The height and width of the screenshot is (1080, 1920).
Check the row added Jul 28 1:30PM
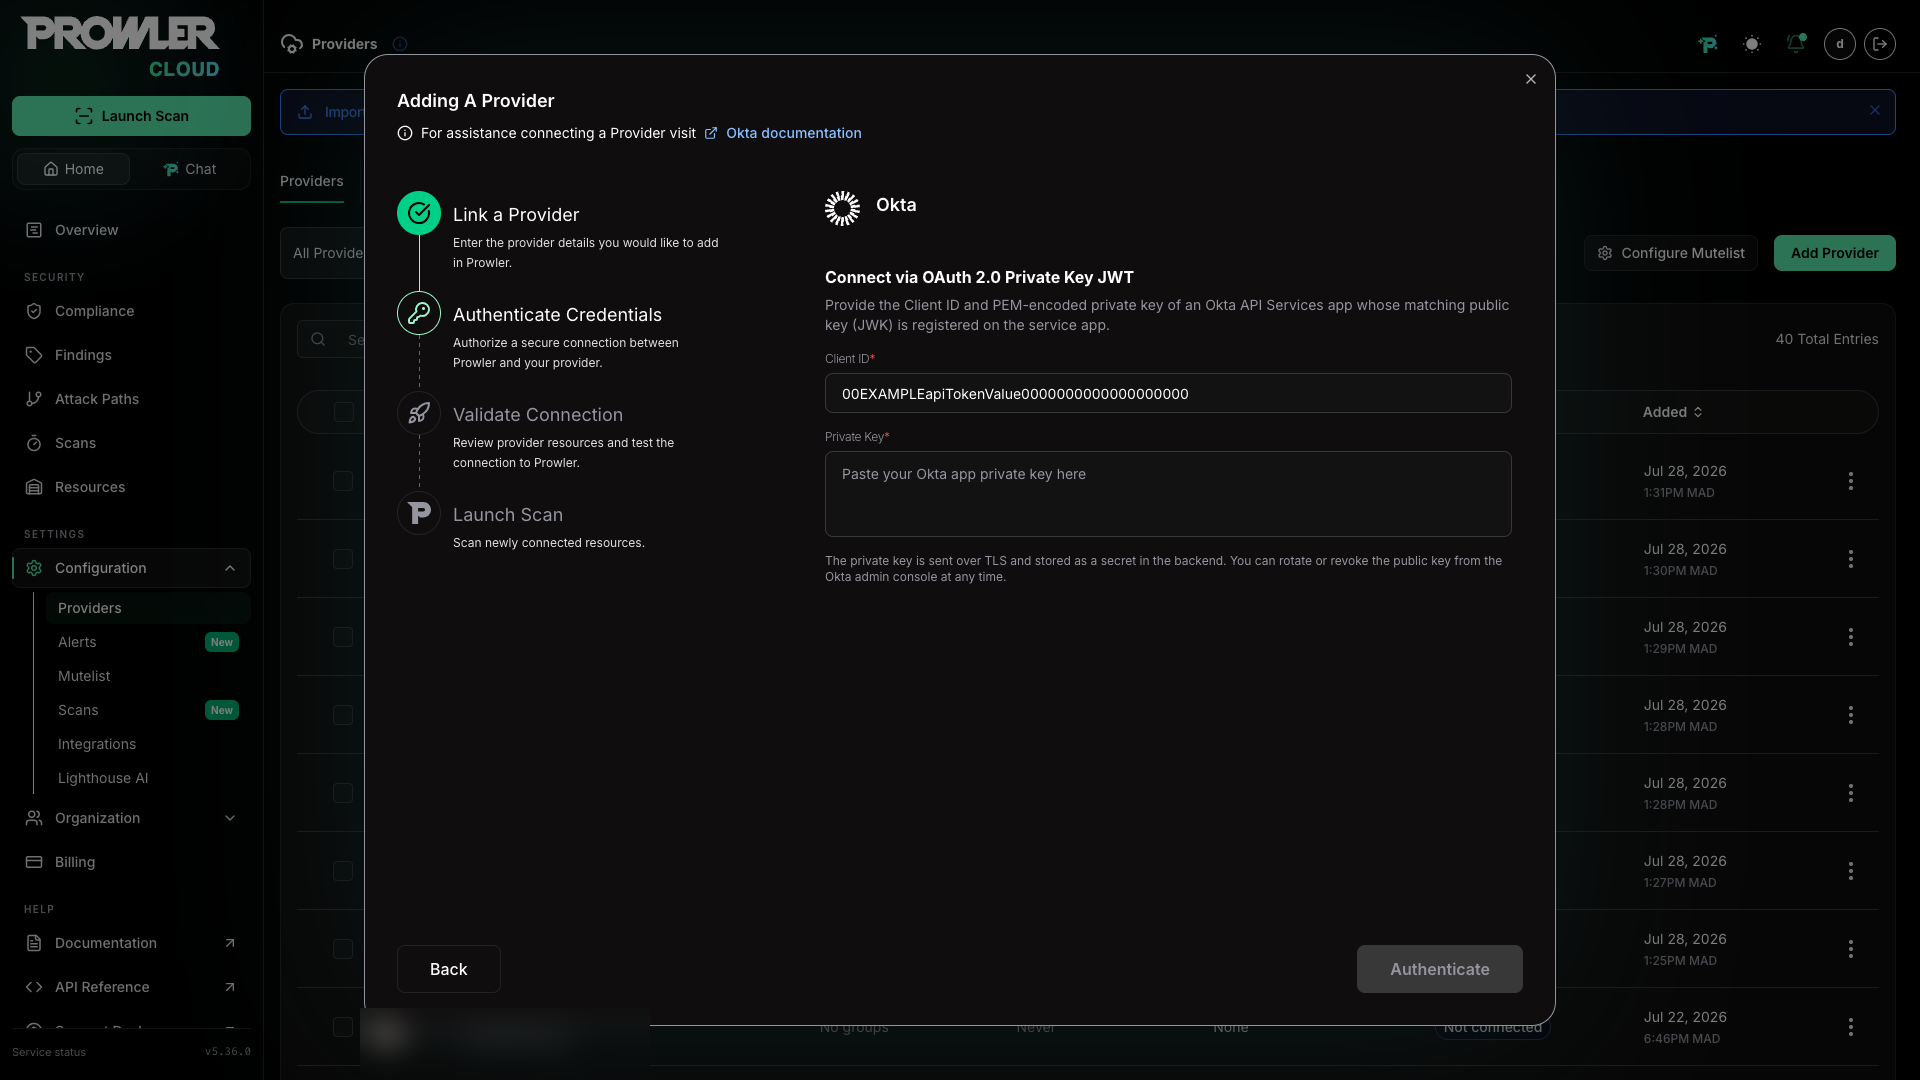[343, 559]
